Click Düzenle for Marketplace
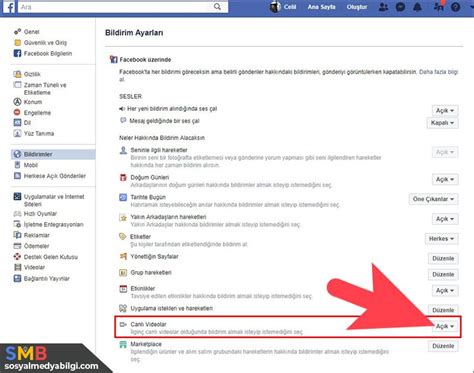Screen dimensions: 474x373 point(443,346)
